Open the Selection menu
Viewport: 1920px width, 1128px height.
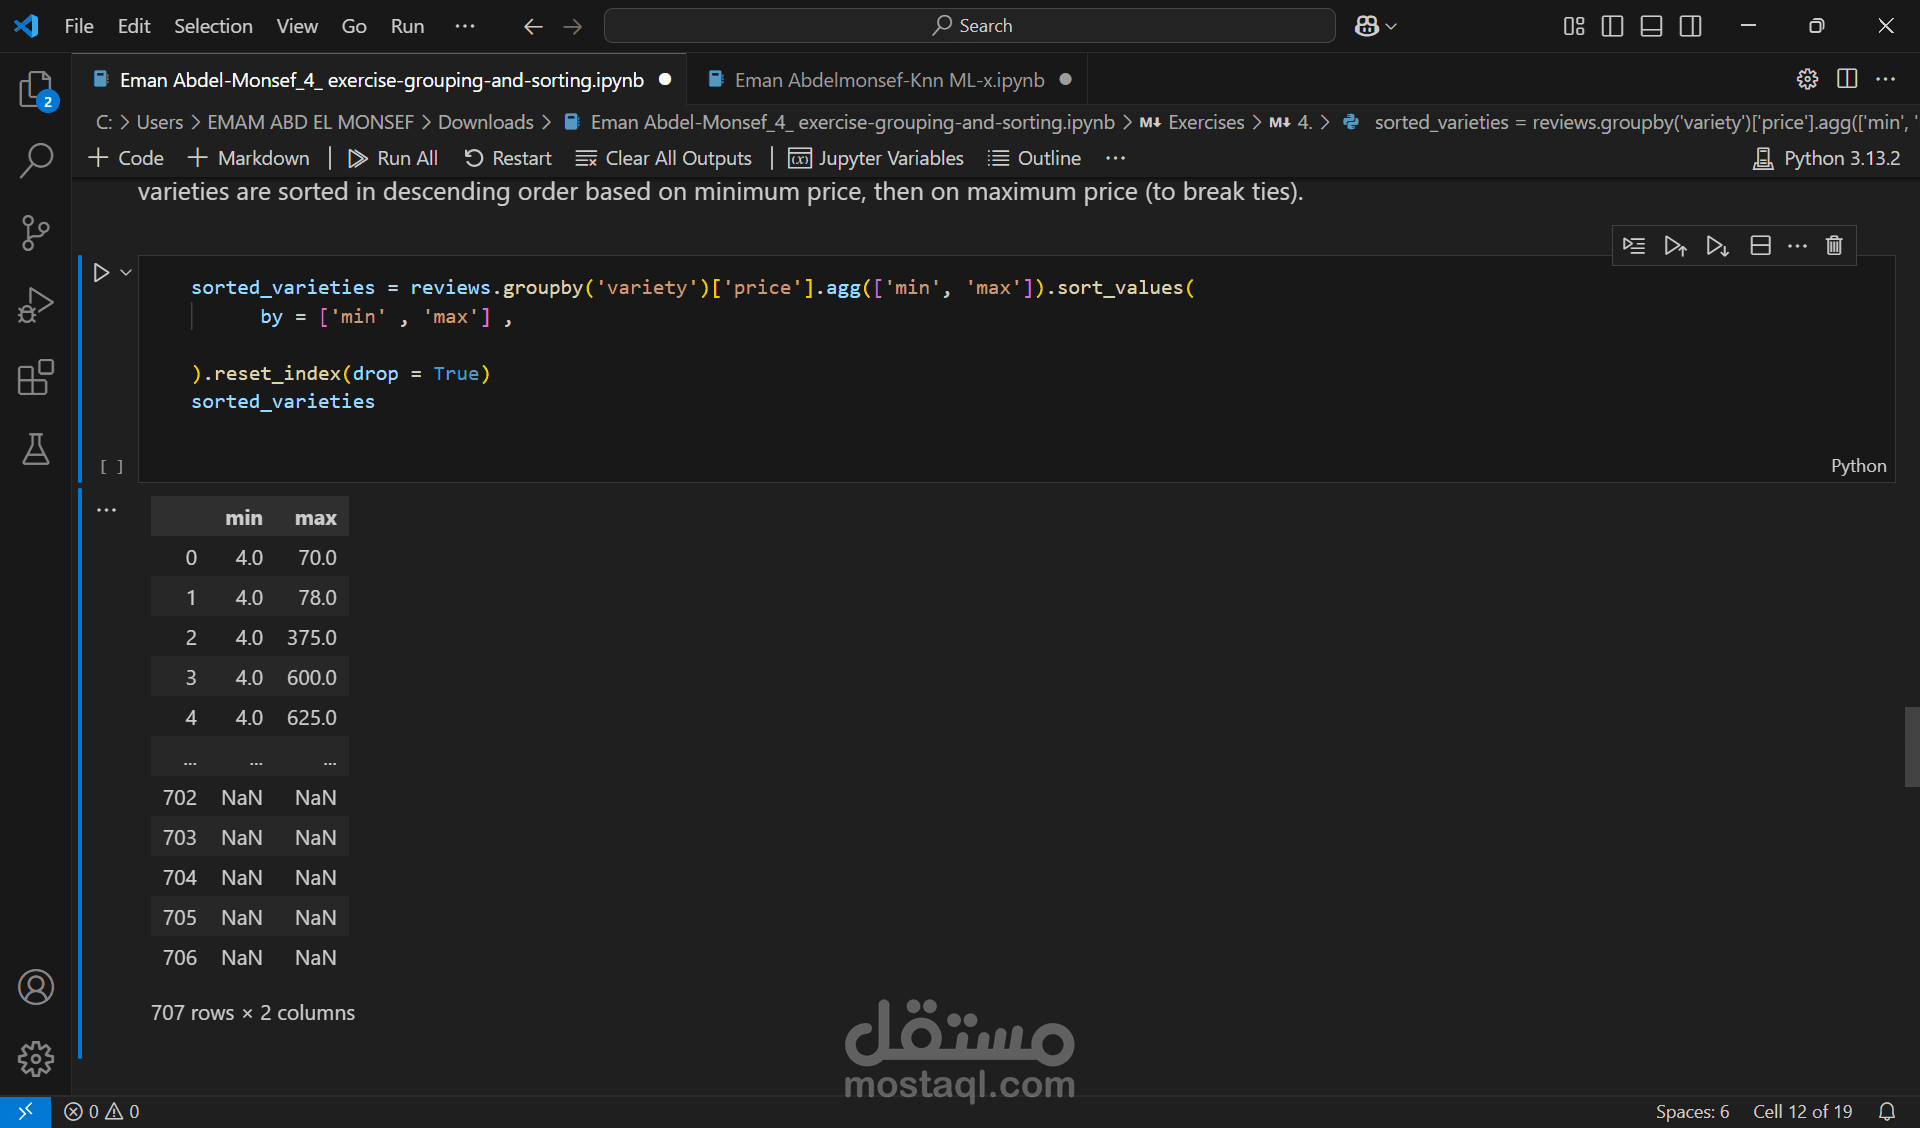(x=213, y=26)
